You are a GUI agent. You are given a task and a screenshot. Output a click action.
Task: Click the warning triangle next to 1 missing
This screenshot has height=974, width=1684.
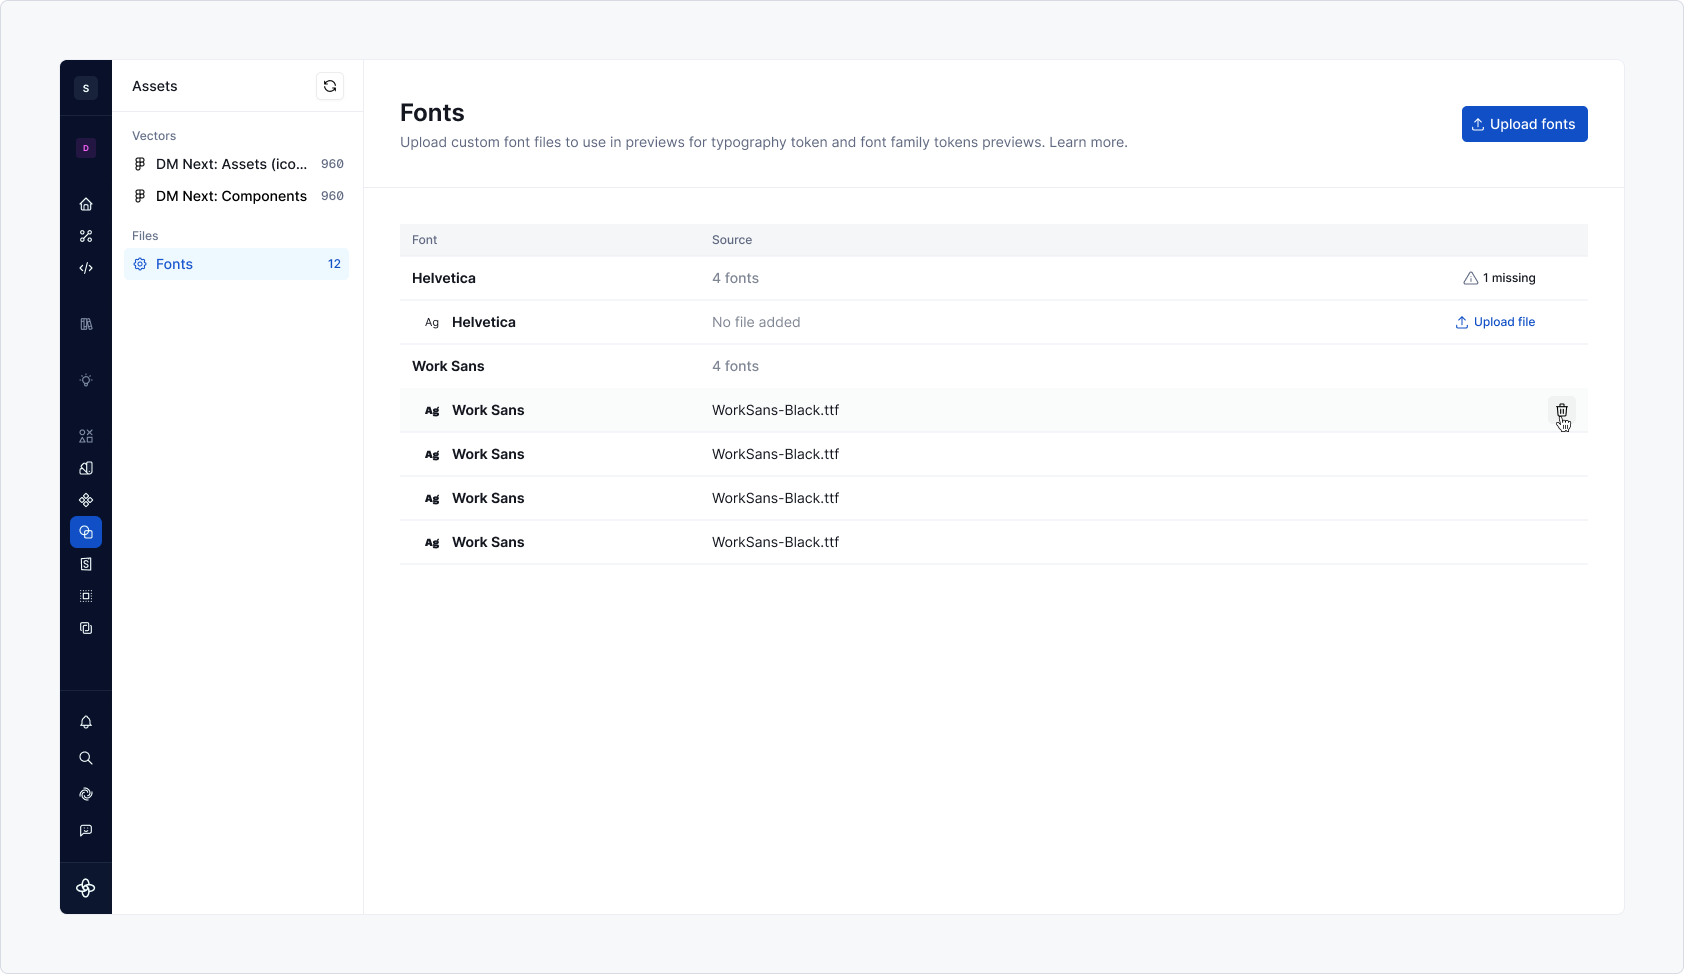pos(1471,278)
